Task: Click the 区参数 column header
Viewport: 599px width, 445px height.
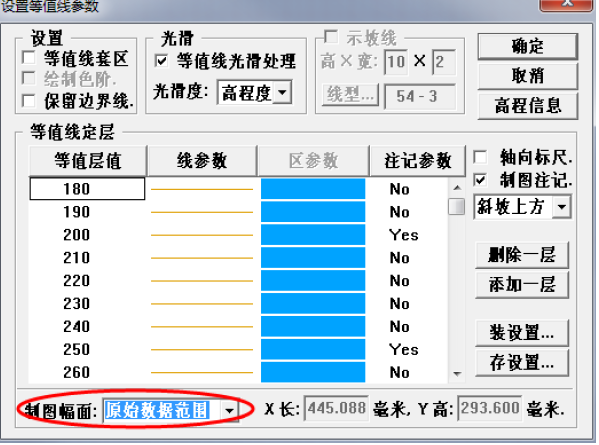Action: tap(314, 160)
